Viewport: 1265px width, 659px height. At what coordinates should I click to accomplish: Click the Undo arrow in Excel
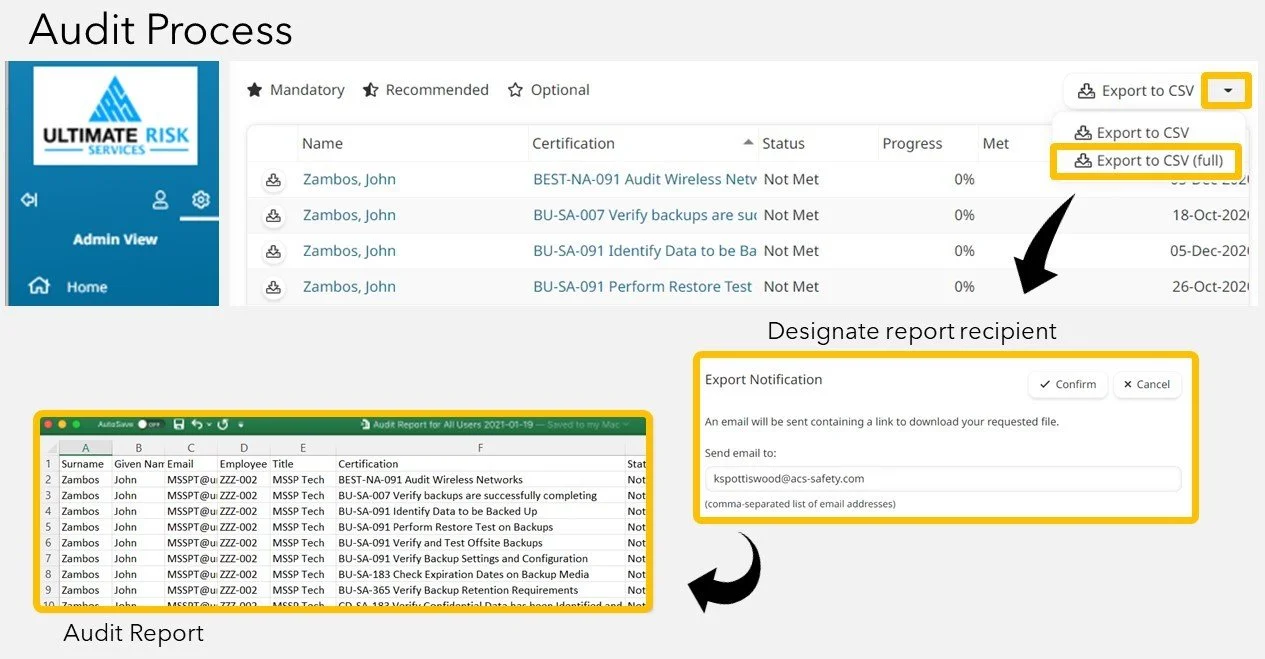[x=198, y=425]
